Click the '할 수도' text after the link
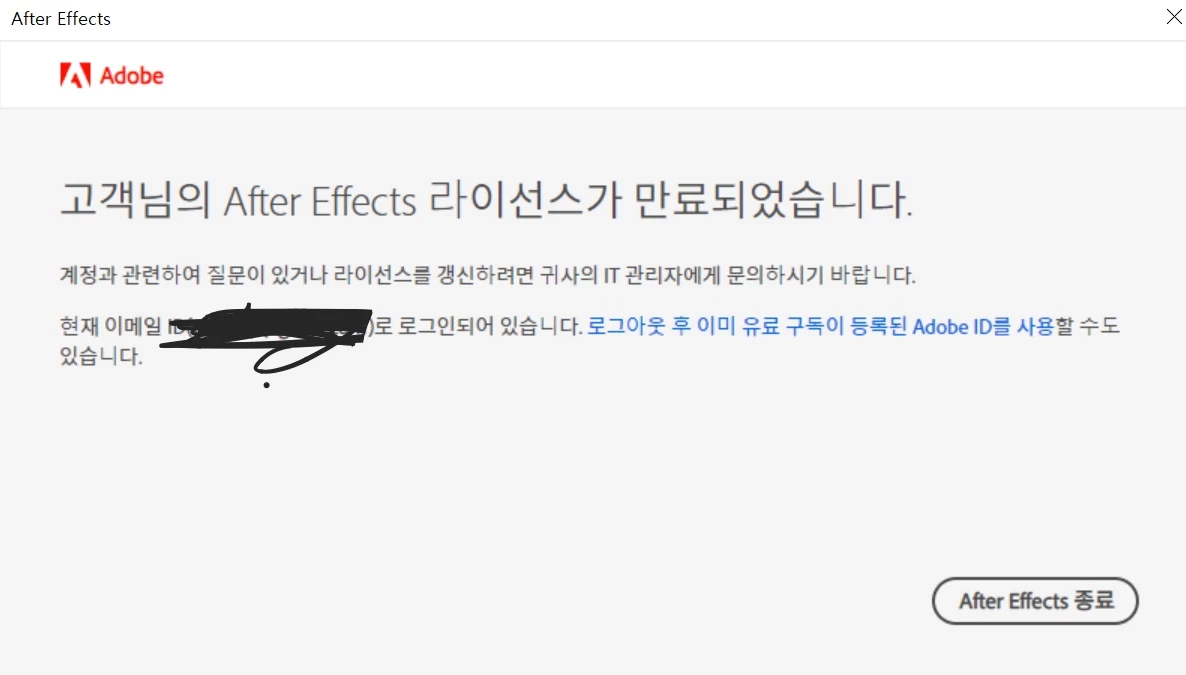1186x675 pixels. click(1088, 326)
